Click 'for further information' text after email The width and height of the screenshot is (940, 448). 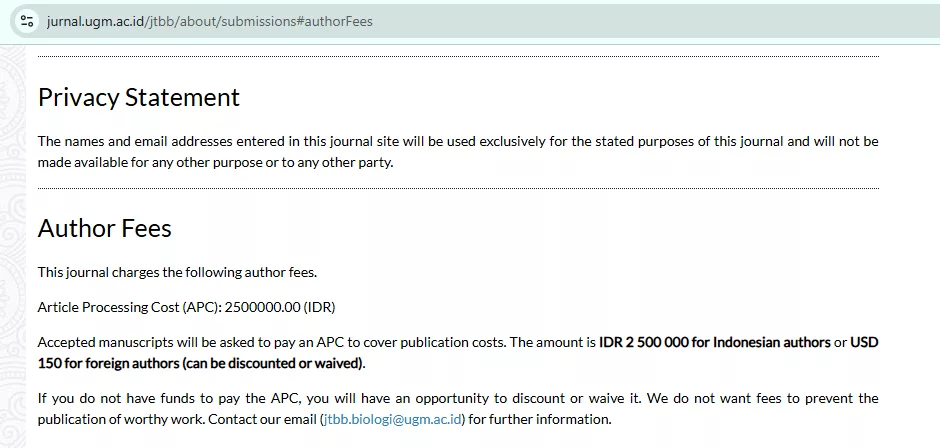[x=540, y=419]
